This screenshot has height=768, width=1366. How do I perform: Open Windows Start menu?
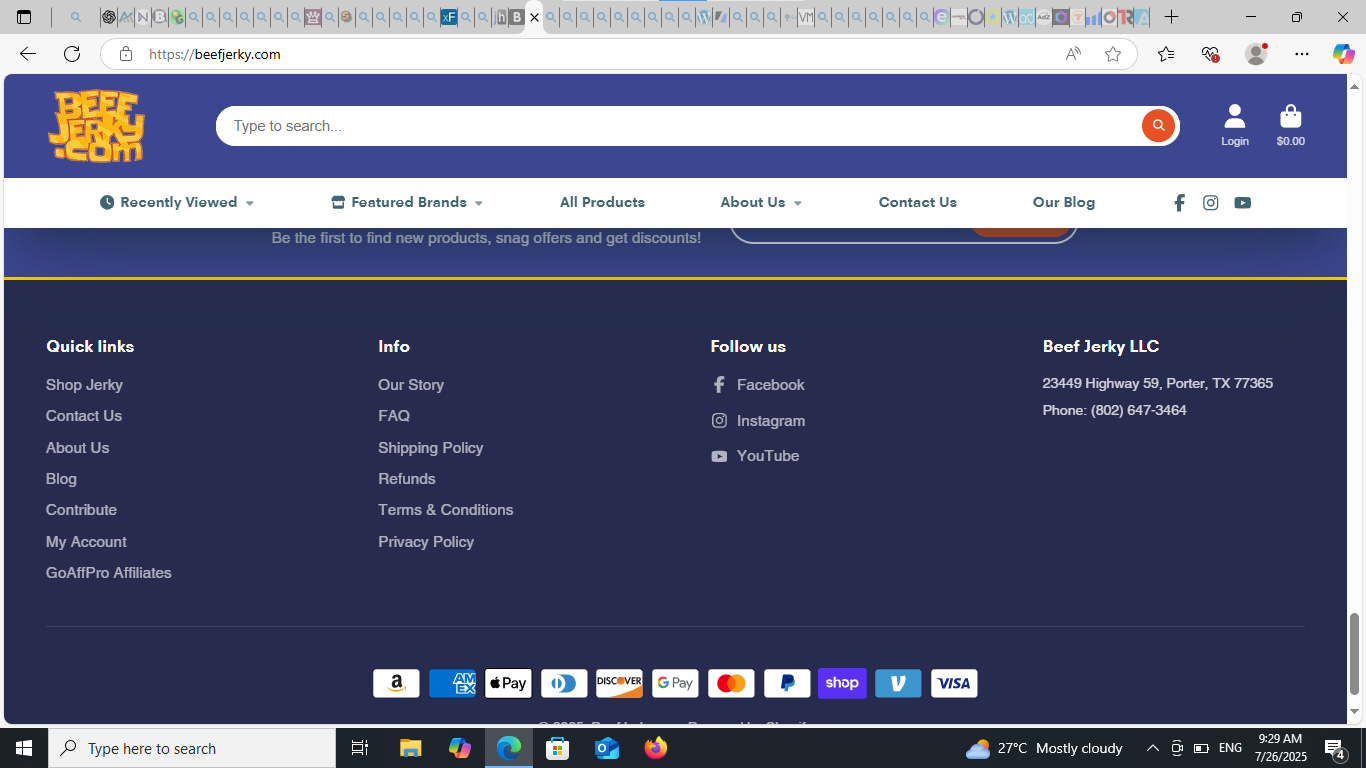24,748
